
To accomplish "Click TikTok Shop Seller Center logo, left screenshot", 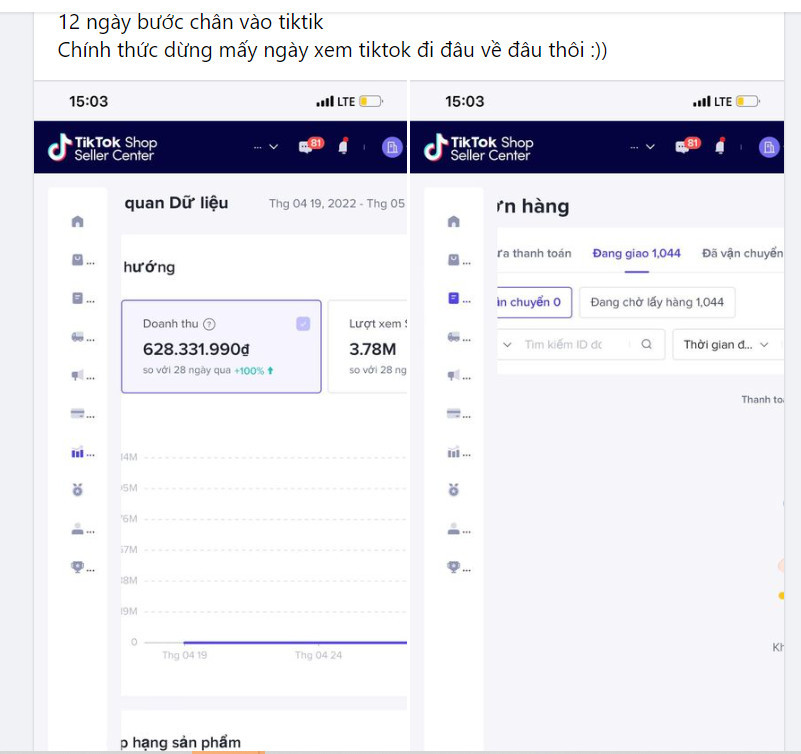I will coord(102,148).
